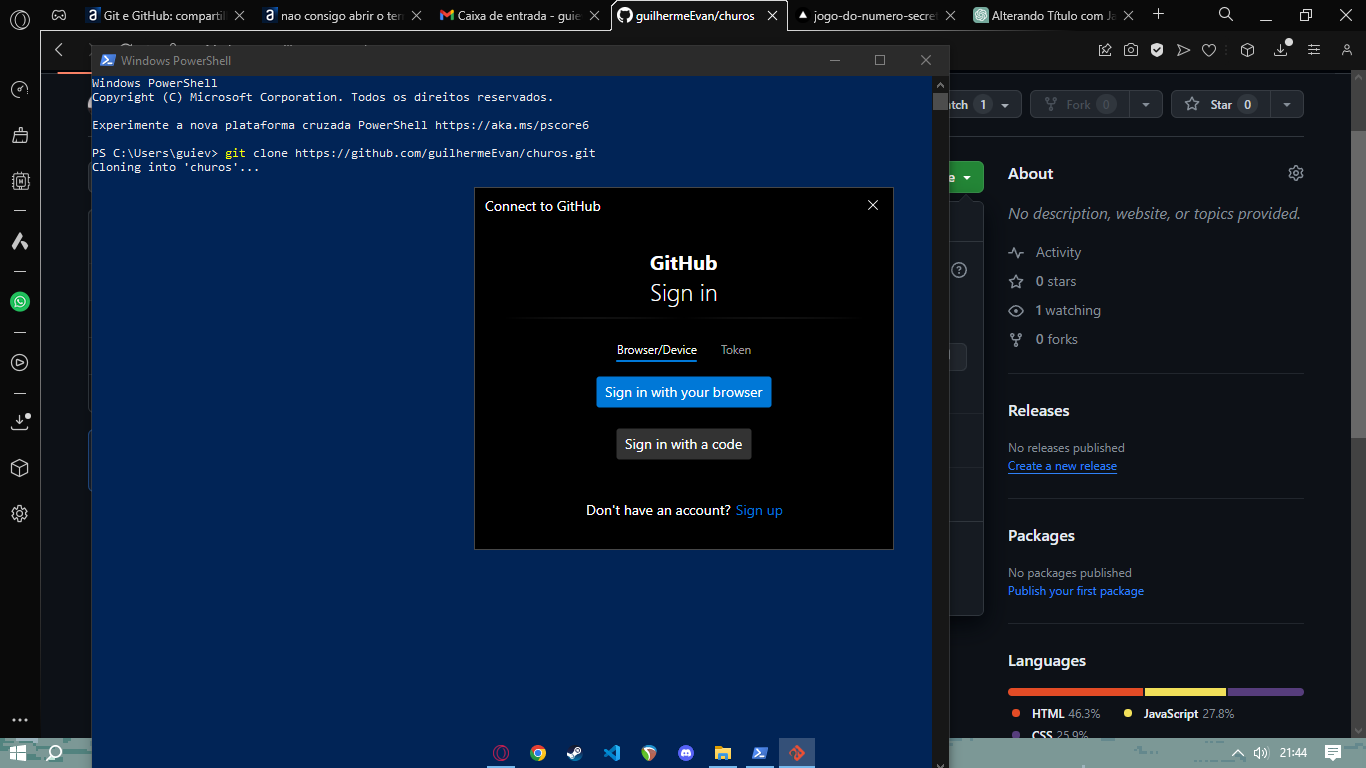
Task: Open the Activity link
Action: [1058, 252]
